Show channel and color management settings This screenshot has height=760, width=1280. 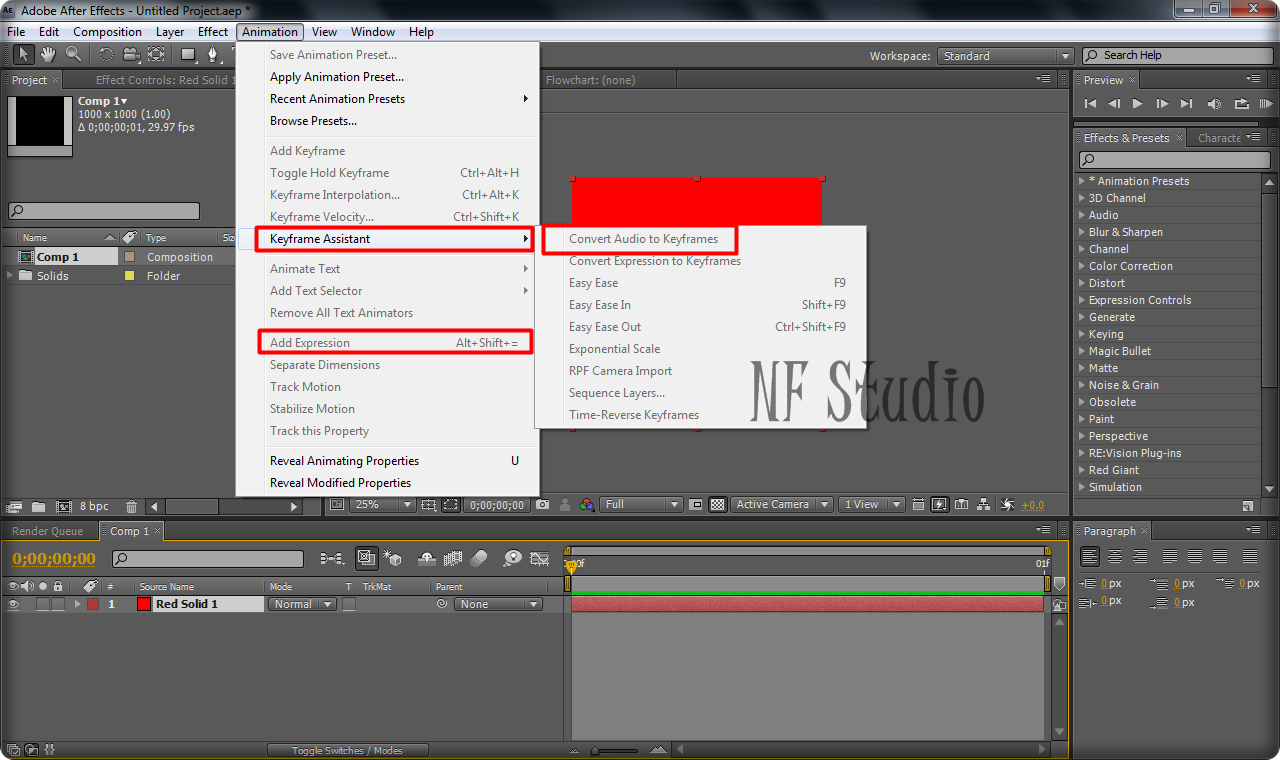pyautogui.click(x=587, y=505)
